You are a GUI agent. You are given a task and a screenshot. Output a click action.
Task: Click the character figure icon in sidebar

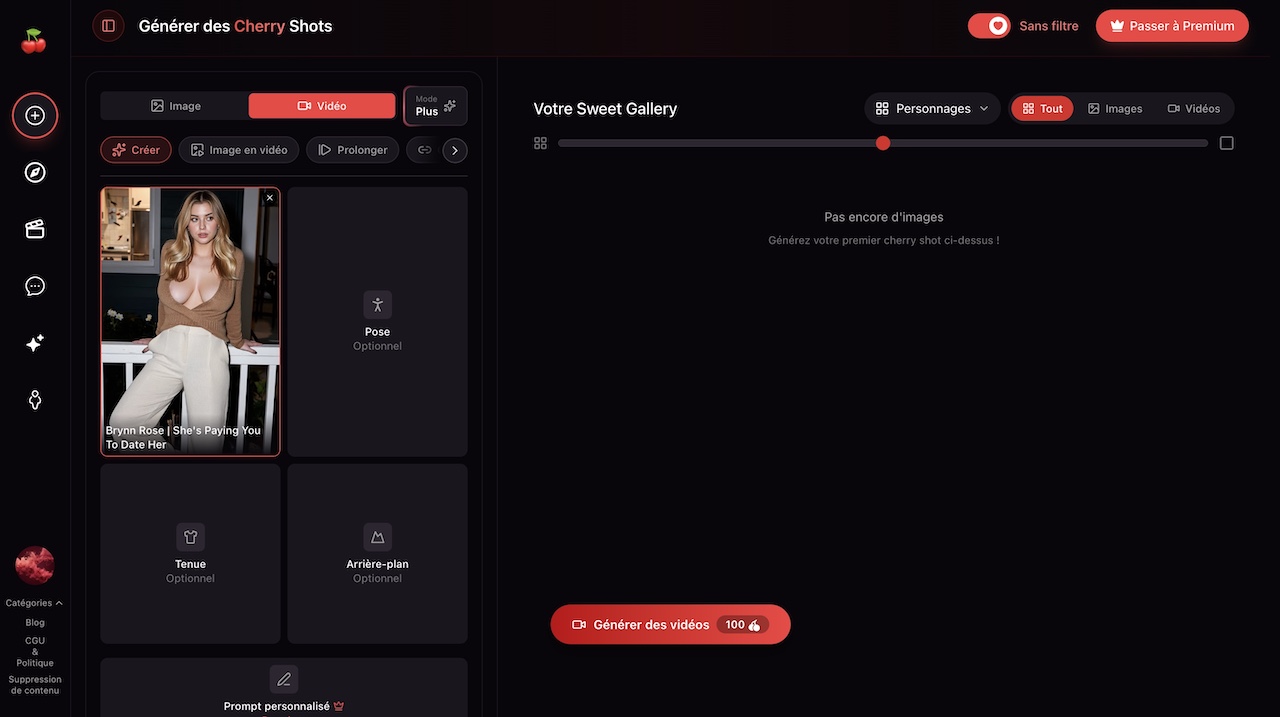click(x=35, y=400)
